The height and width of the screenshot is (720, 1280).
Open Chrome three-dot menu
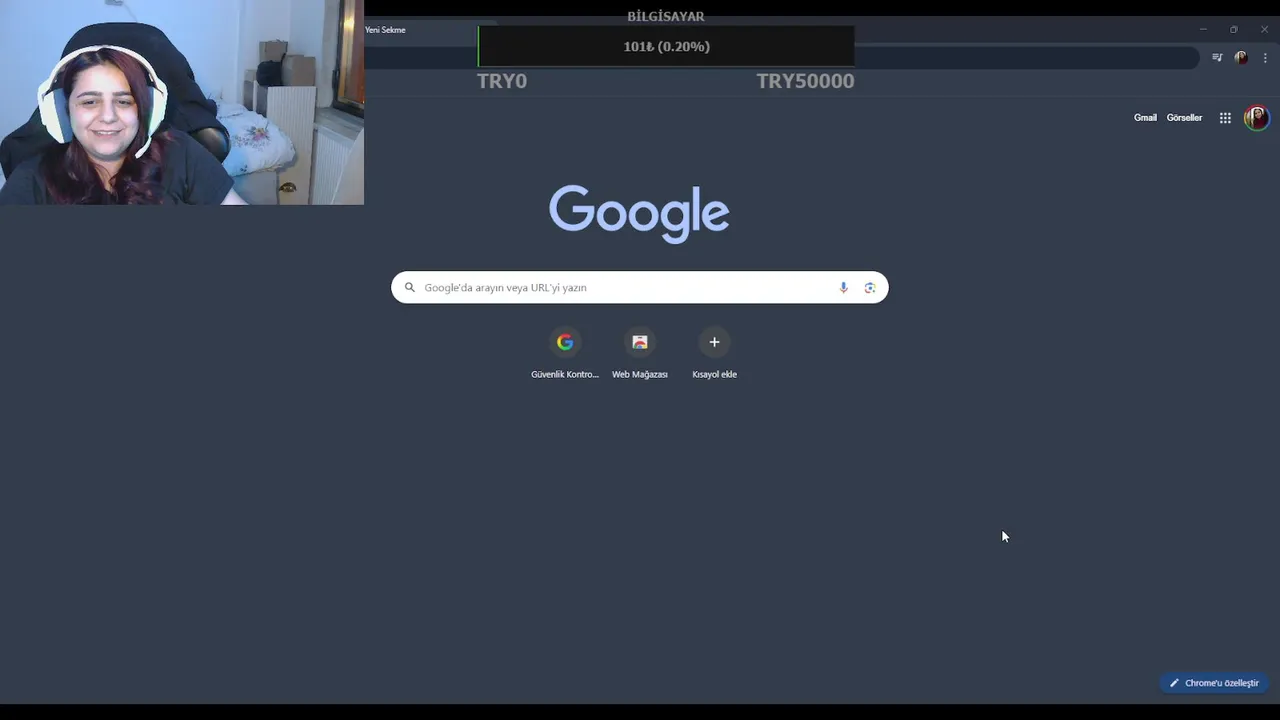pos(1265,58)
